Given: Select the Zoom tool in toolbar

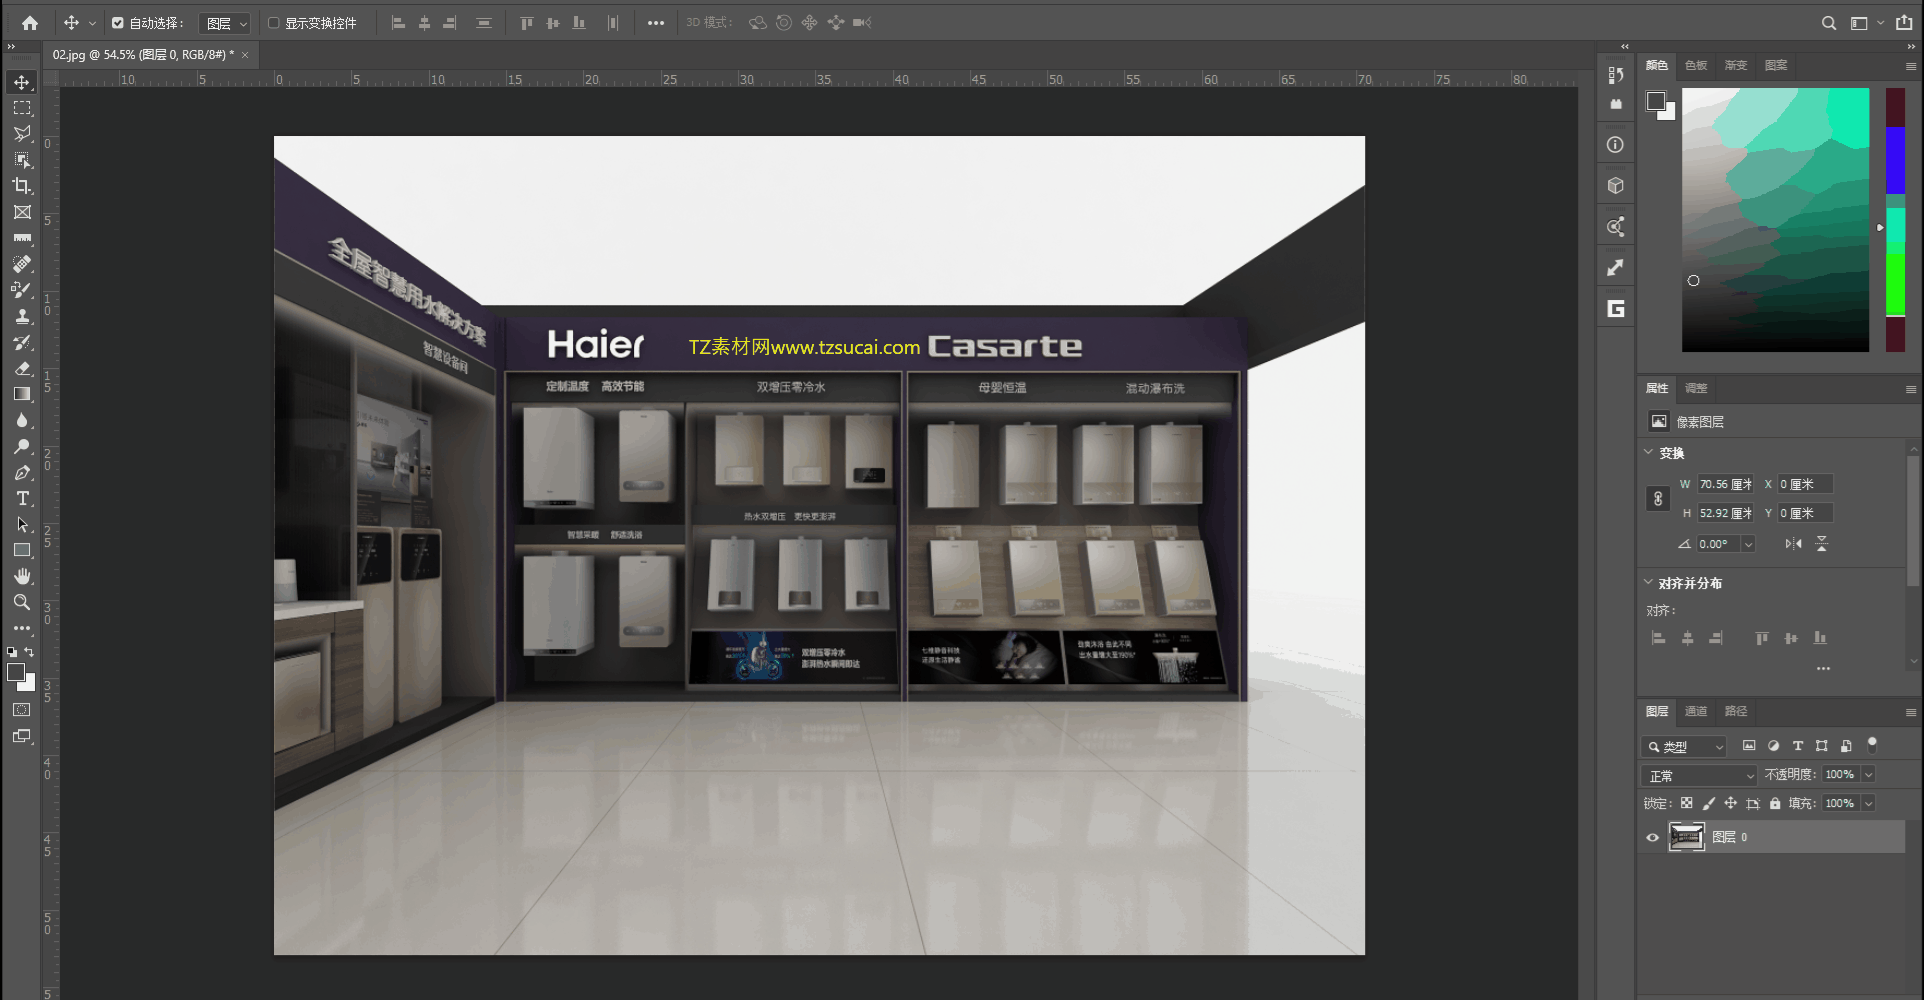Looking at the screenshot, I should [22, 602].
